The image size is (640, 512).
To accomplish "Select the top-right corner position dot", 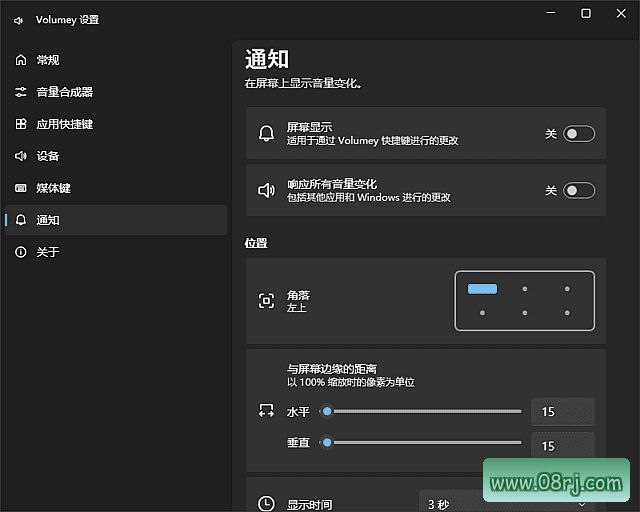I will pyautogui.click(x=567, y=289).
